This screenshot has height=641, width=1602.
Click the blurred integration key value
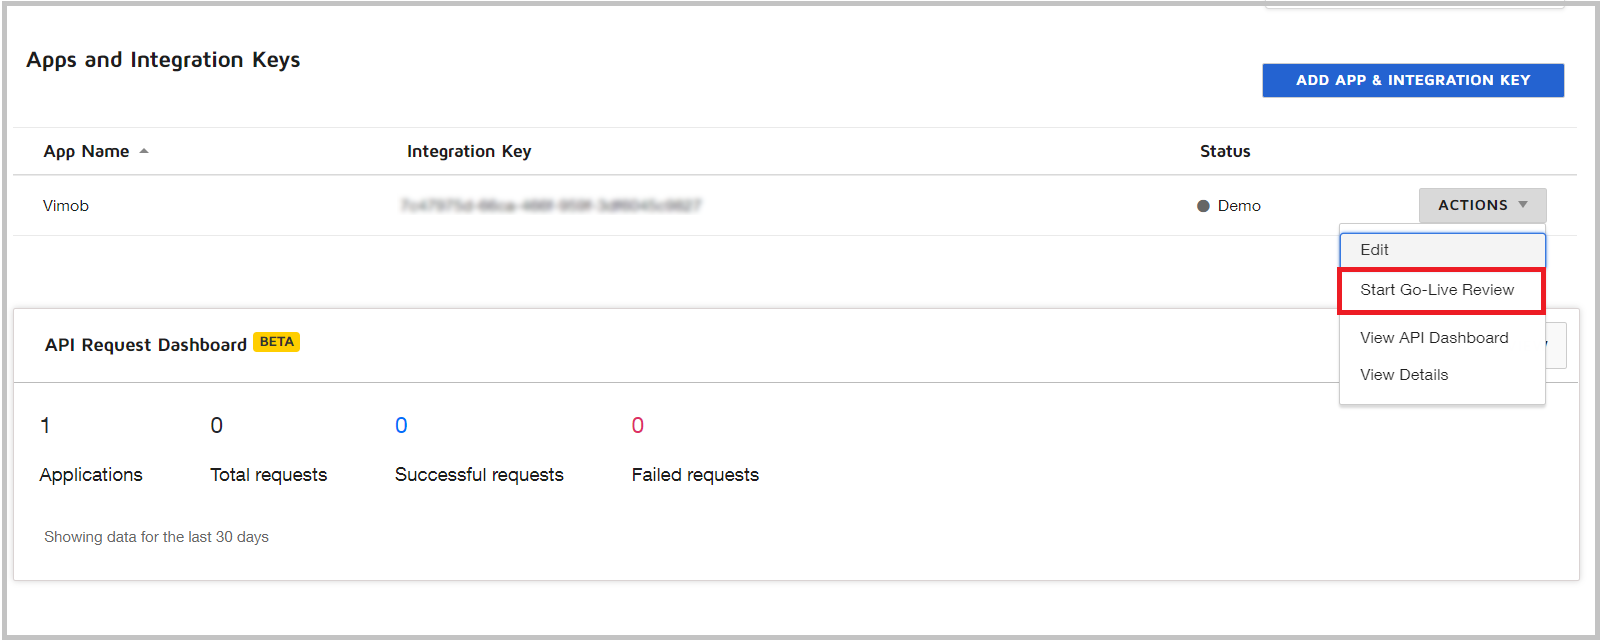(x=551, y=206)
